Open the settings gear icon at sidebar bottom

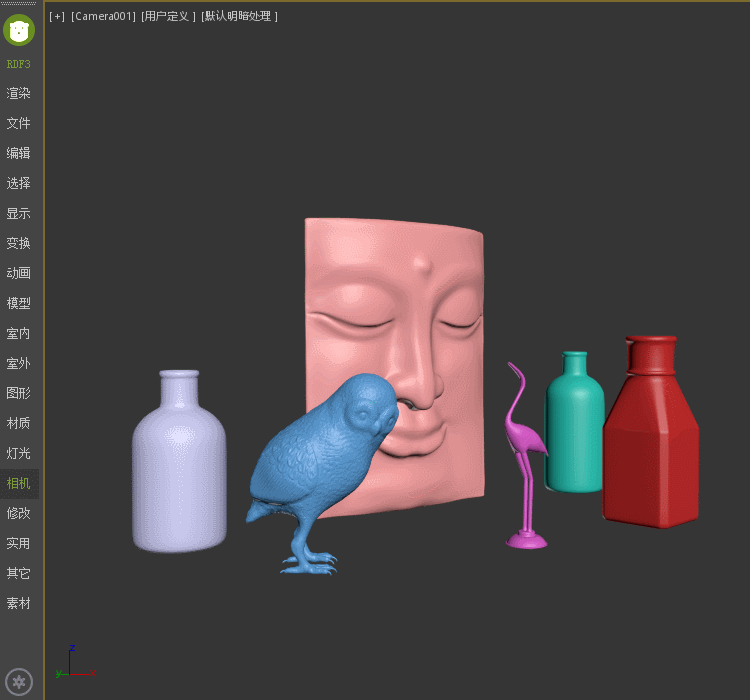point(19,682)
